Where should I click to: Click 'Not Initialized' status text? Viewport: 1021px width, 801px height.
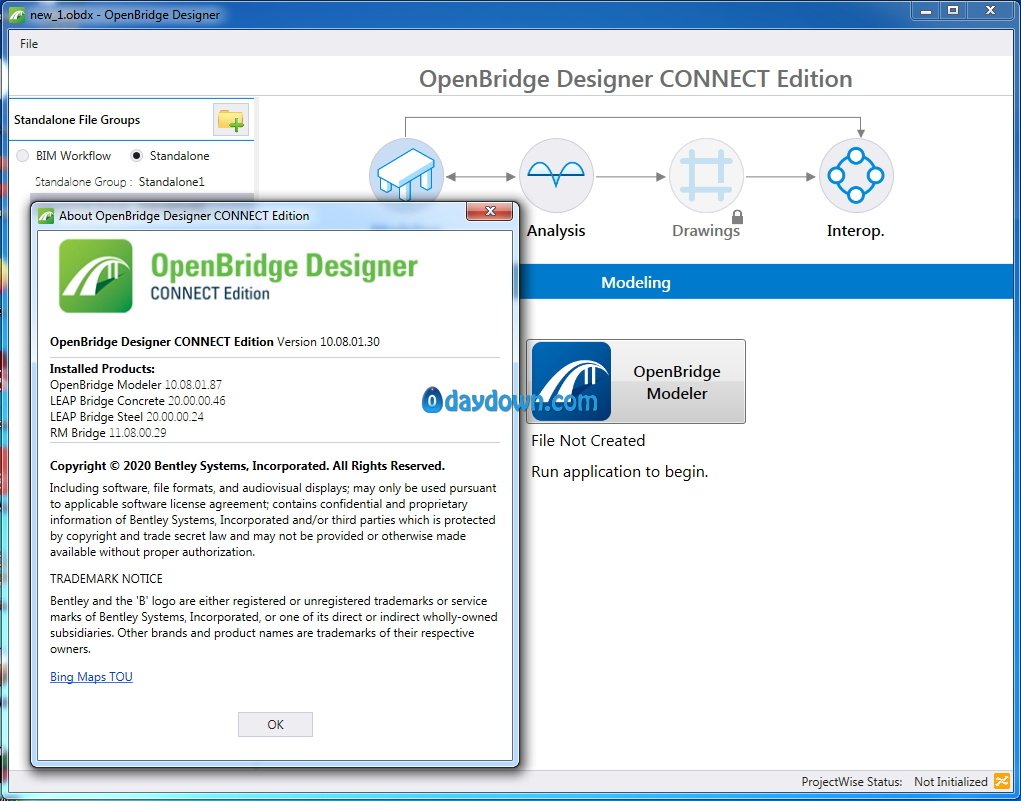(951, 781)
